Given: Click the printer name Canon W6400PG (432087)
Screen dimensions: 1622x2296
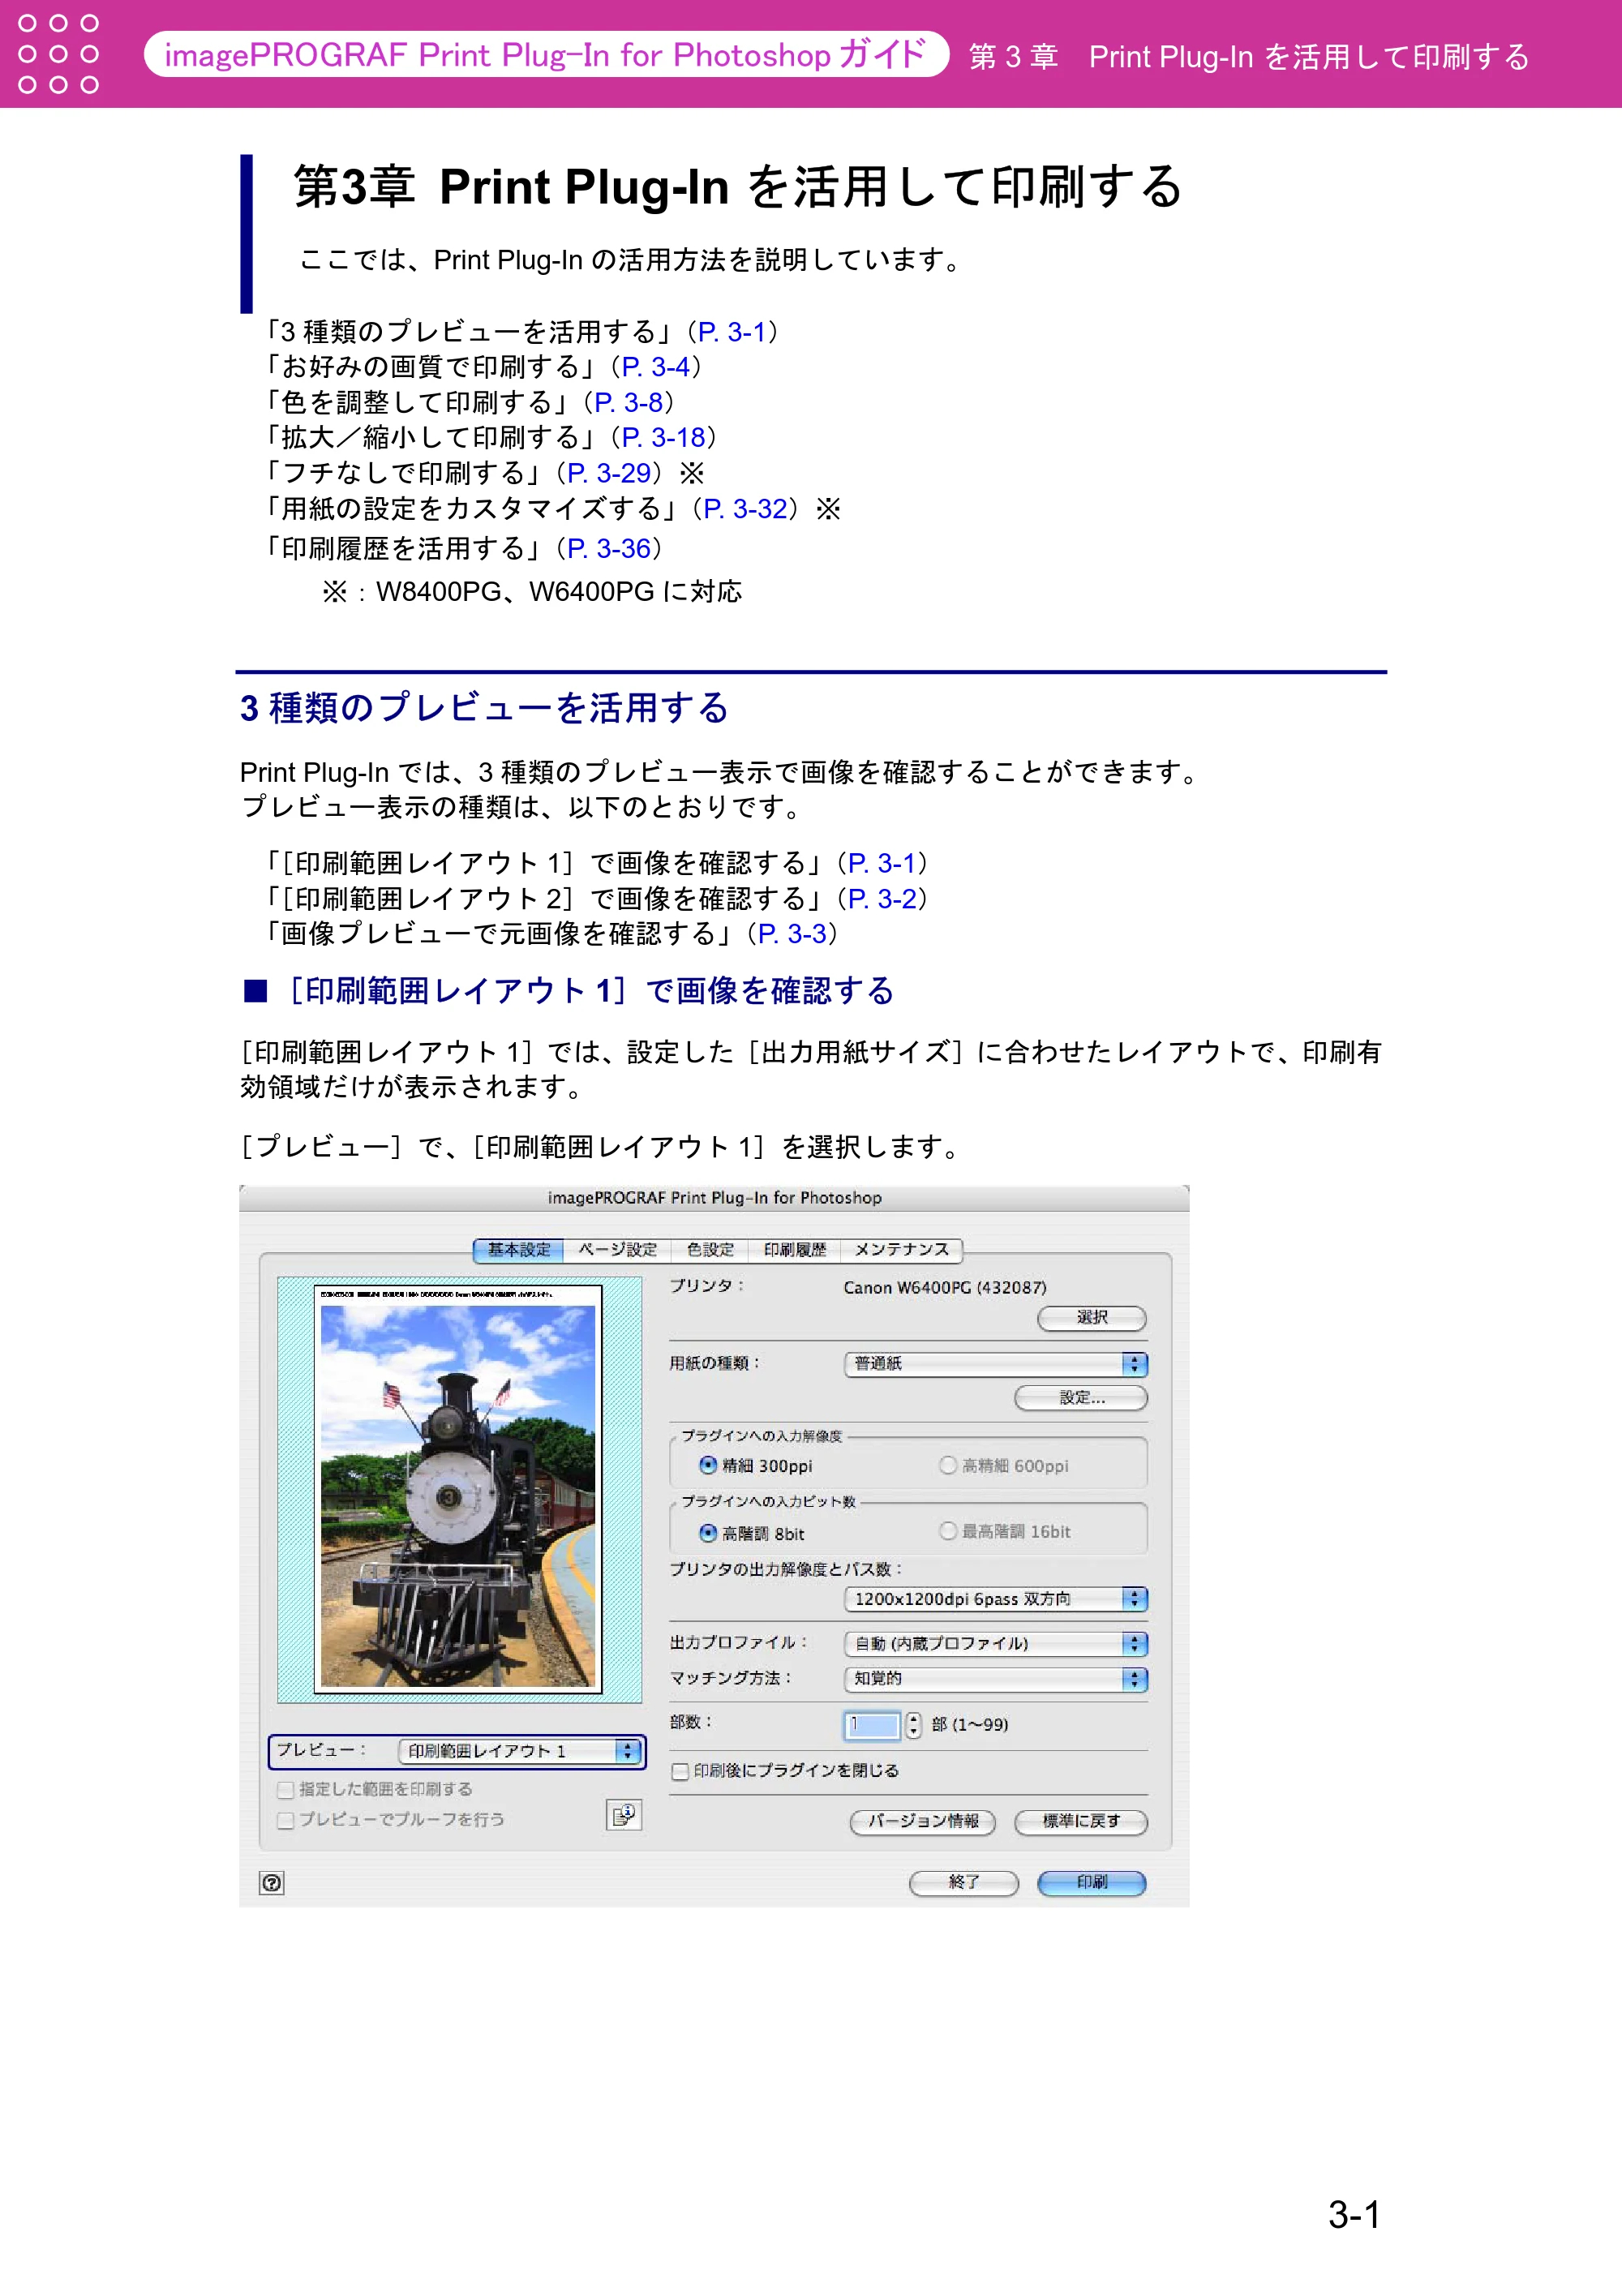Looking at the screenshot, I should 944,1288.
